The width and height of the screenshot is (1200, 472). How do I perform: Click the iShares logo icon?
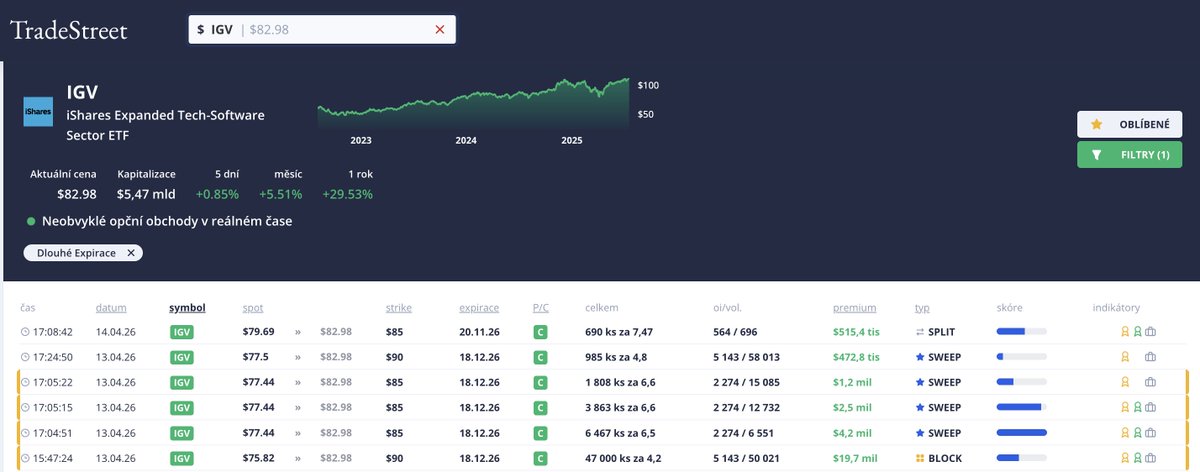pyautogui.click(x=38, y=112)
